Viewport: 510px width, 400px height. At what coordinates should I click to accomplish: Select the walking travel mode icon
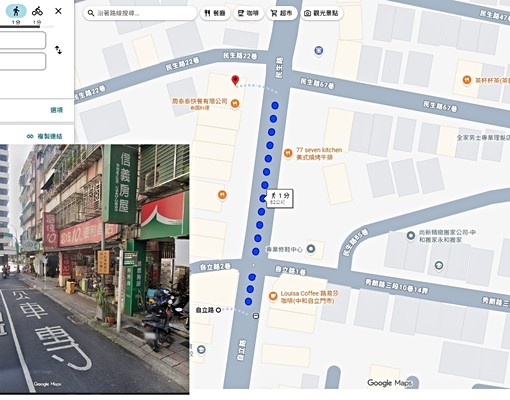[x=16, y=11]
